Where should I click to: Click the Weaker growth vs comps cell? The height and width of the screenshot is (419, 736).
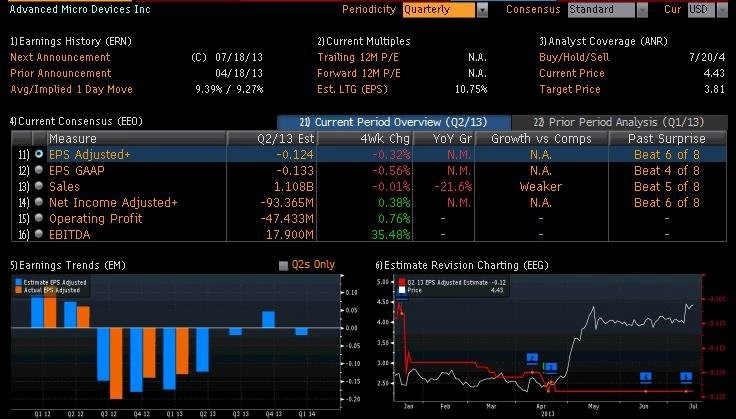(541, 186)
